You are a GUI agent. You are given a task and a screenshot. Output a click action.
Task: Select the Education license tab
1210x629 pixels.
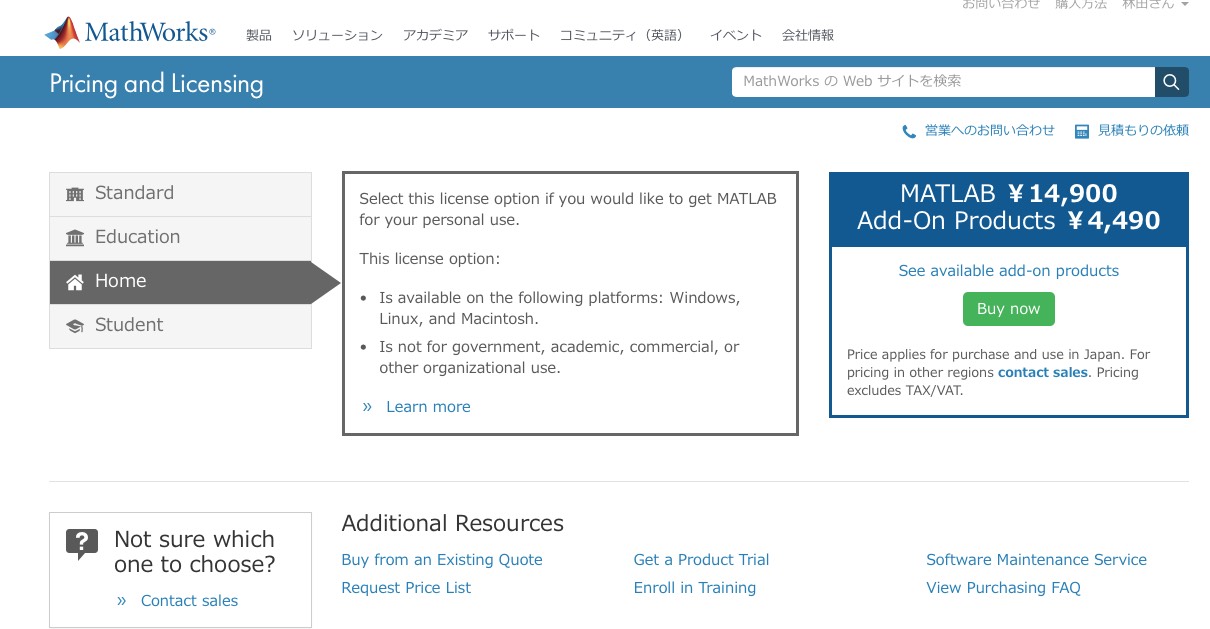pos(180,238)
